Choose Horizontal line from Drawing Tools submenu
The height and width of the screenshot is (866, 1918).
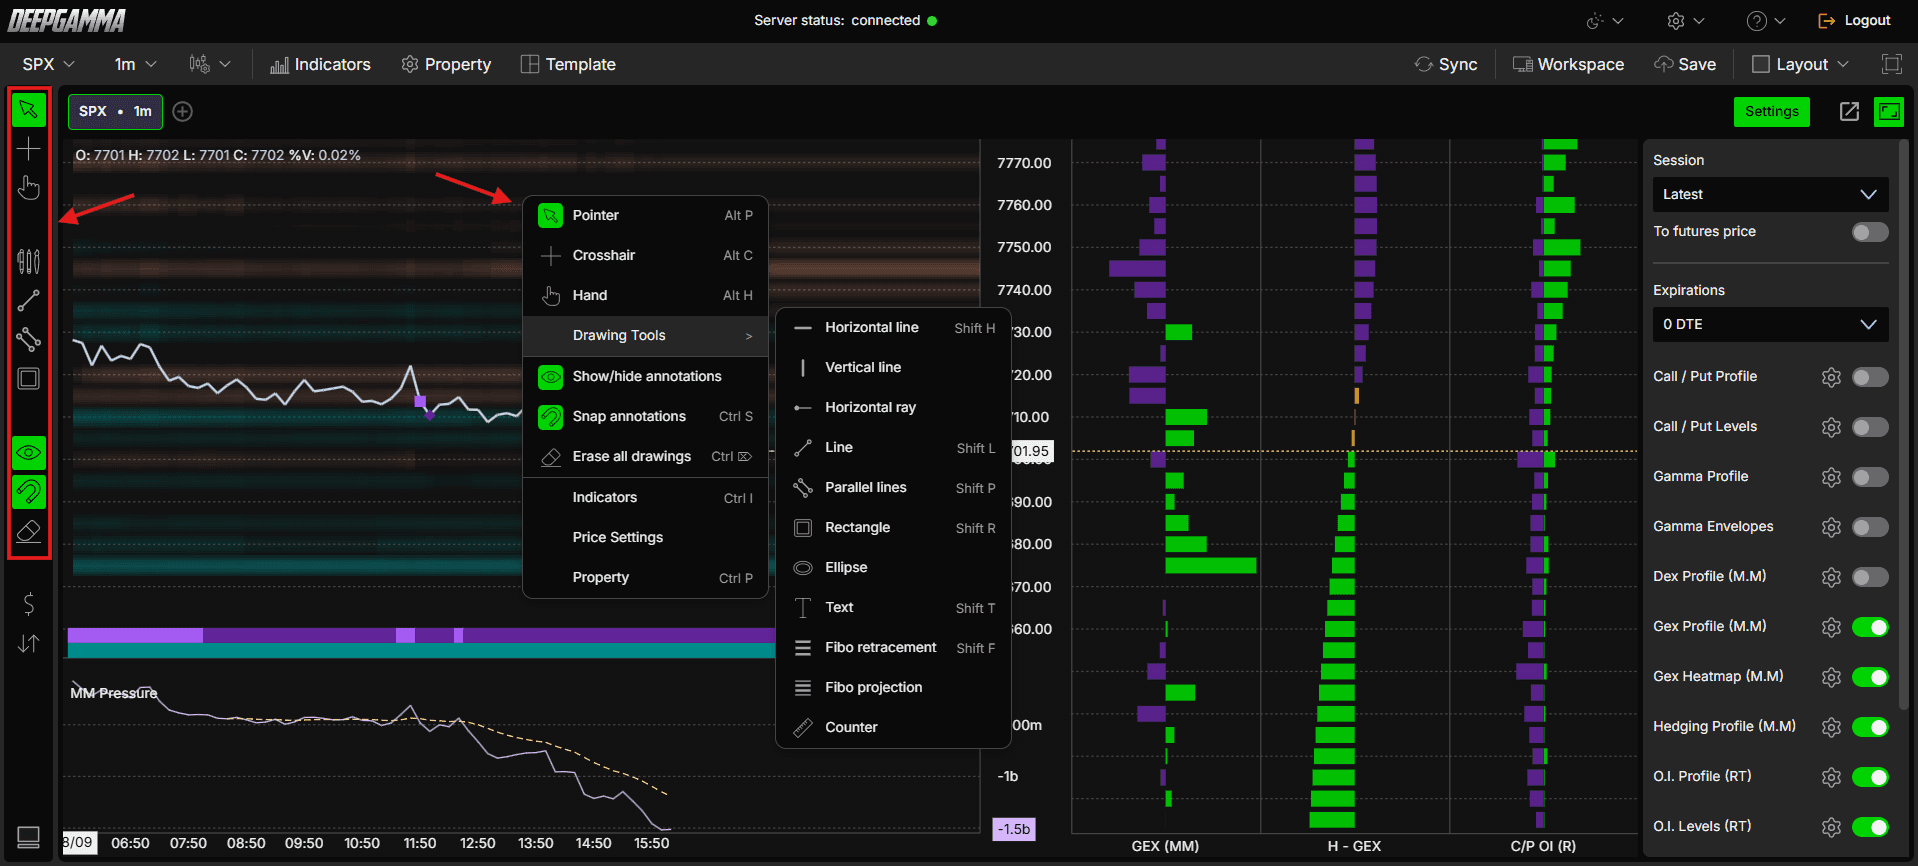[x=893, y=327]
